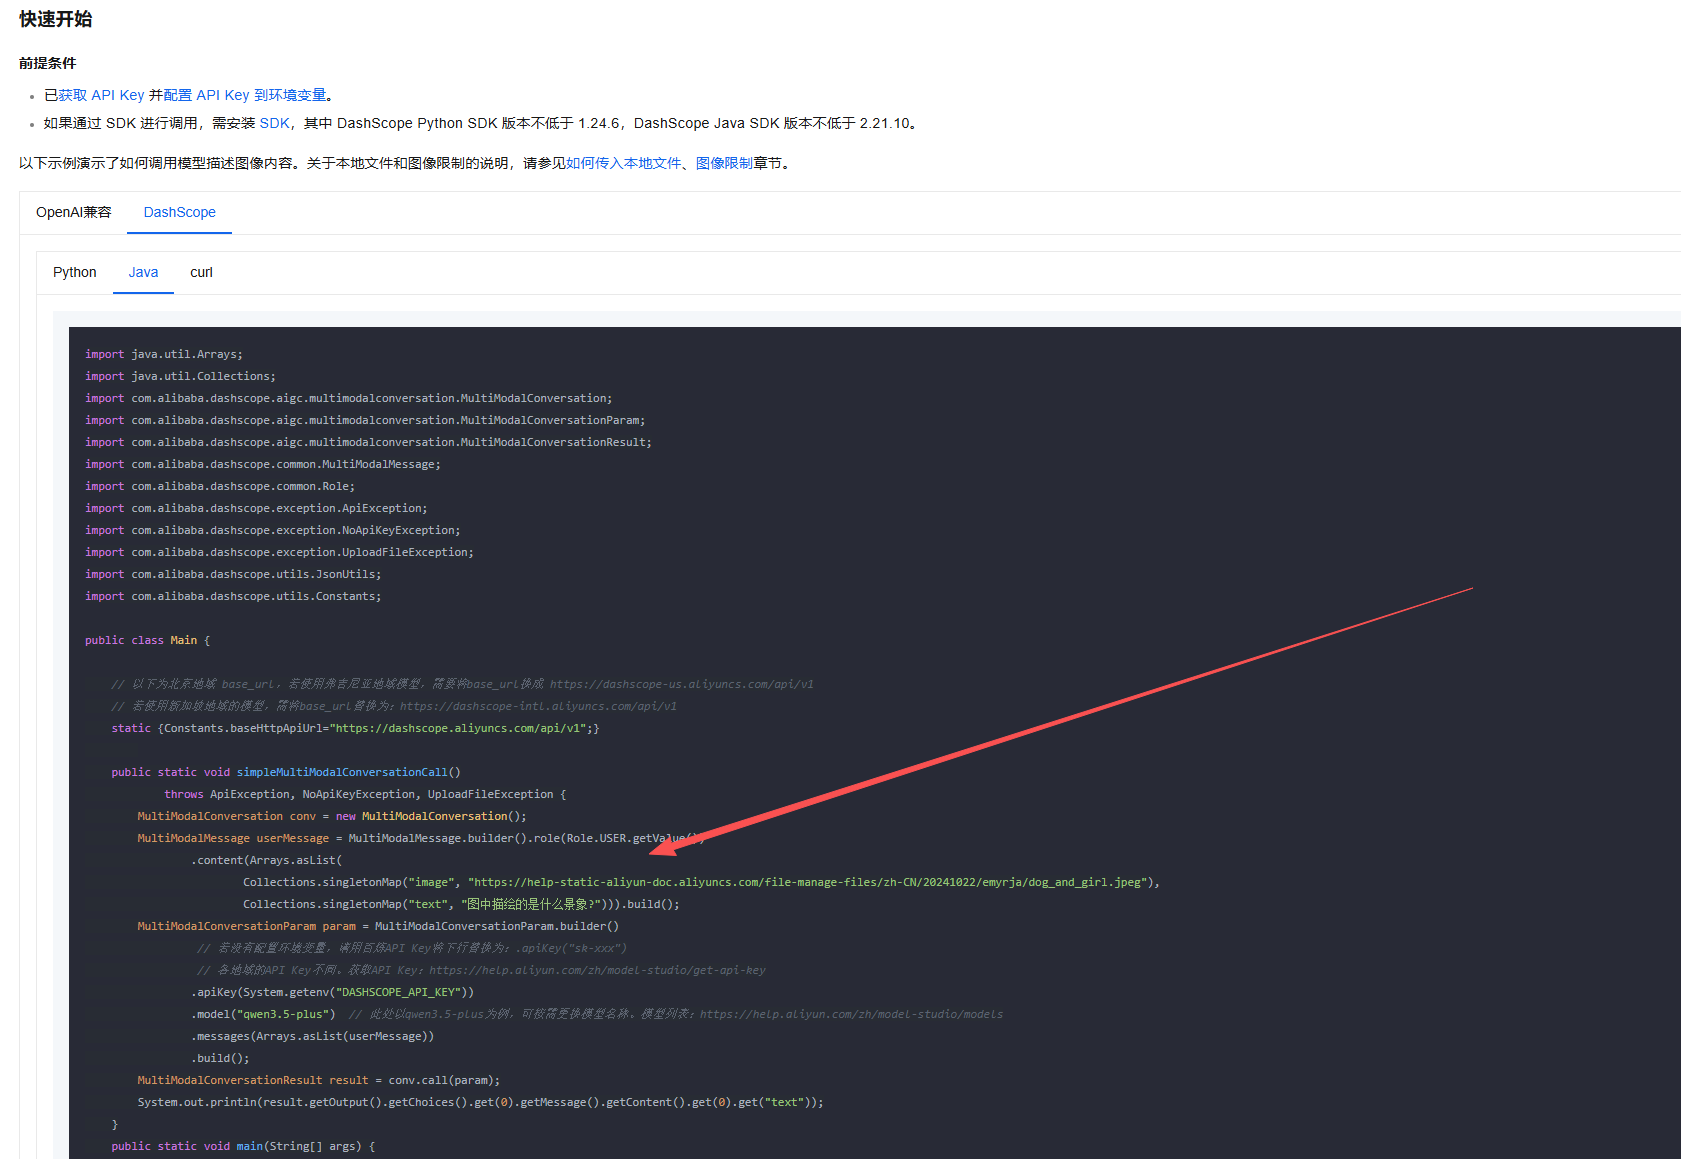Switch to the OpenAI兼容 tab
The image size is (1681, 1159).
click(x=73, y=212)
